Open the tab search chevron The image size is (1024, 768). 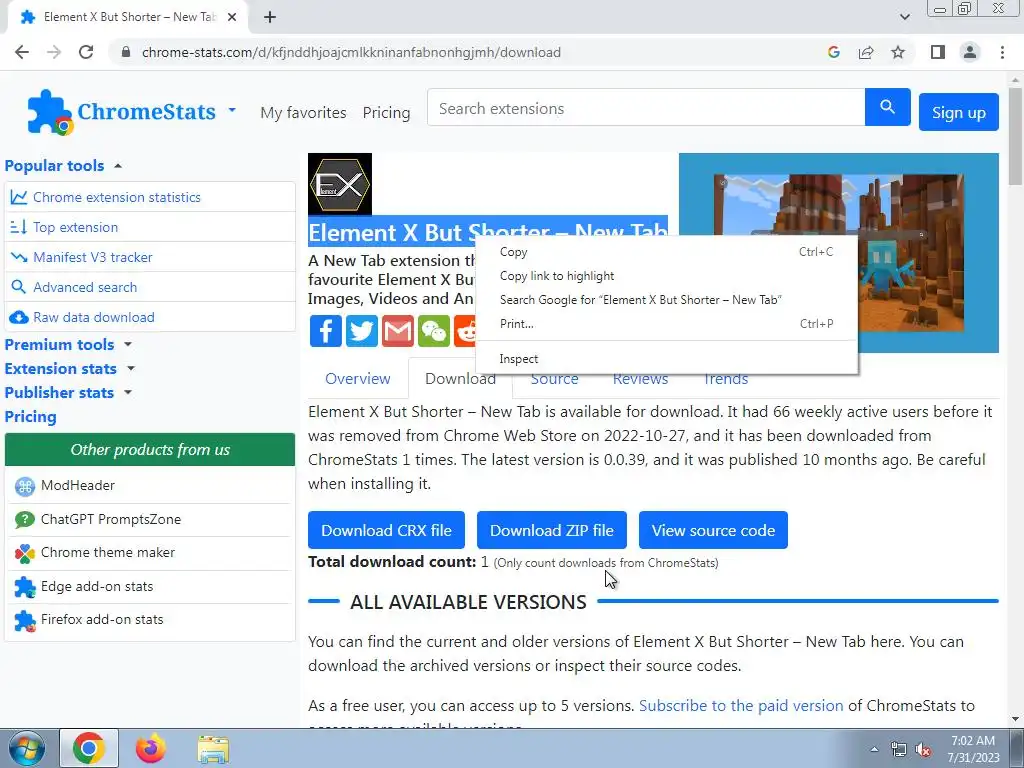[904, 17]
